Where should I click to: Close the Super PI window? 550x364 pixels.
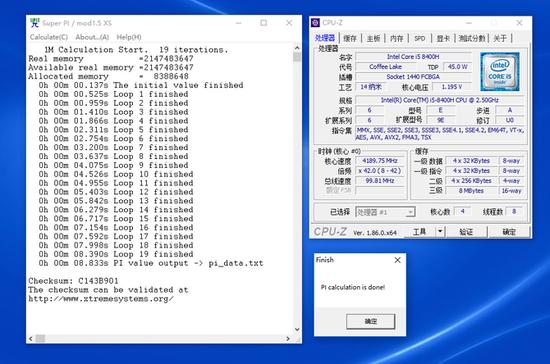tap(289, 23)
